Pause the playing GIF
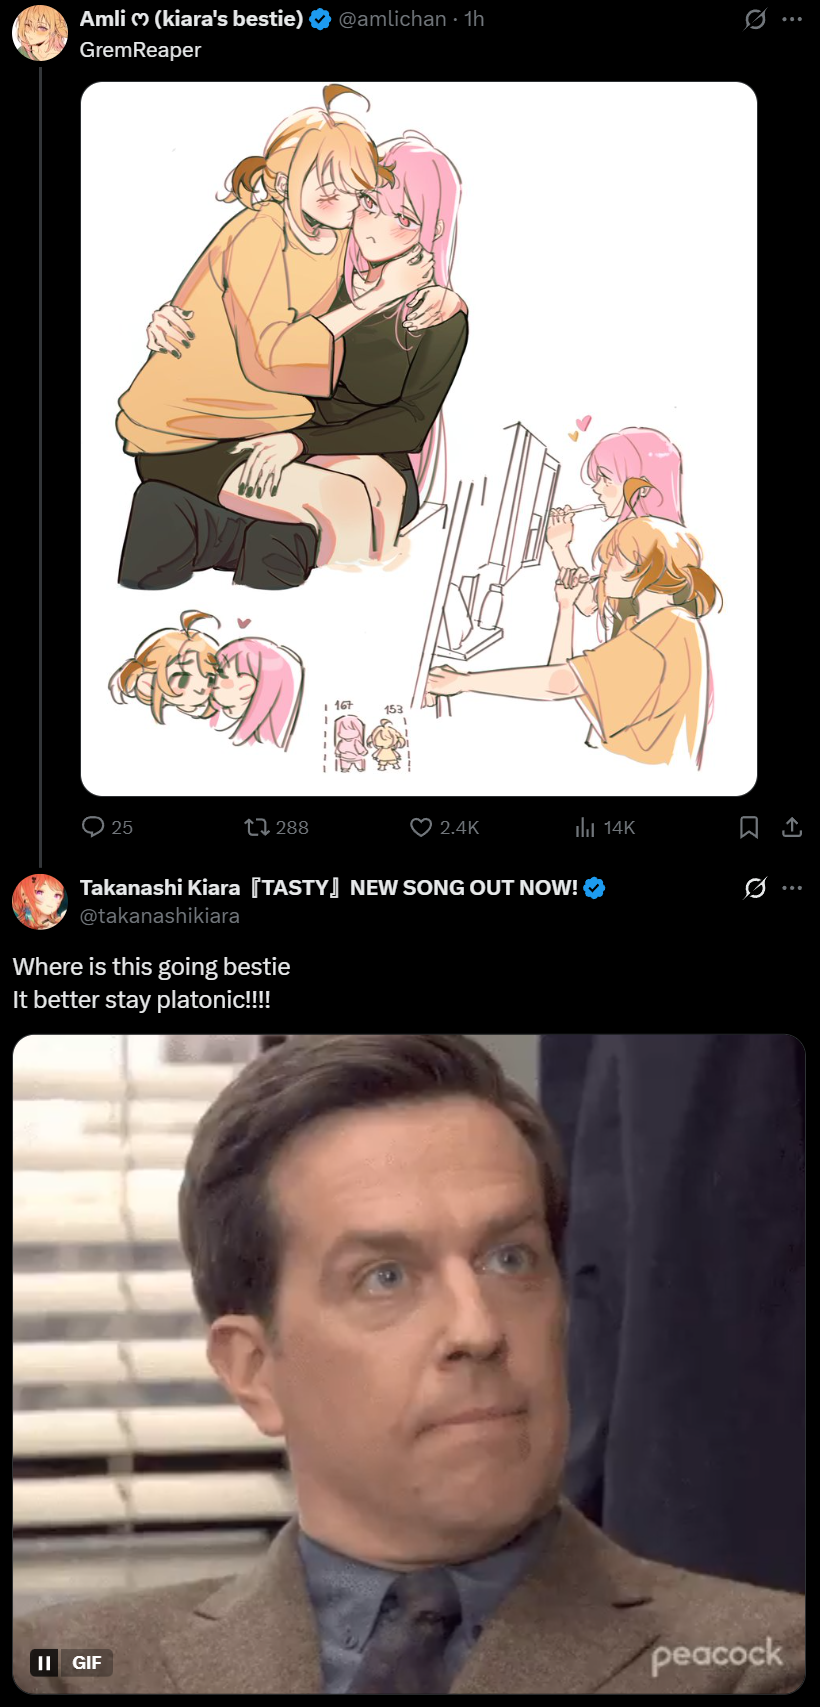The height and width of the screenshot is (1707, 820). (x=44, y=1663)
